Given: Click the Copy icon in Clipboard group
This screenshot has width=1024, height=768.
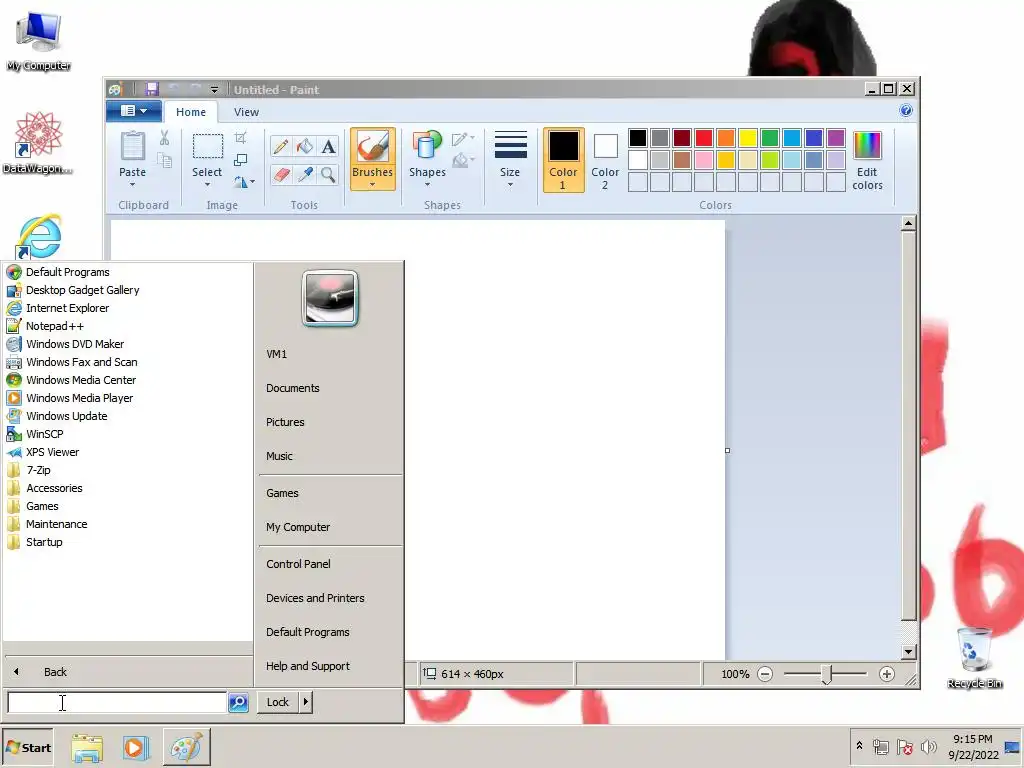Looking at the screenshot, I should pyautogui.click(x=165, y=161).
